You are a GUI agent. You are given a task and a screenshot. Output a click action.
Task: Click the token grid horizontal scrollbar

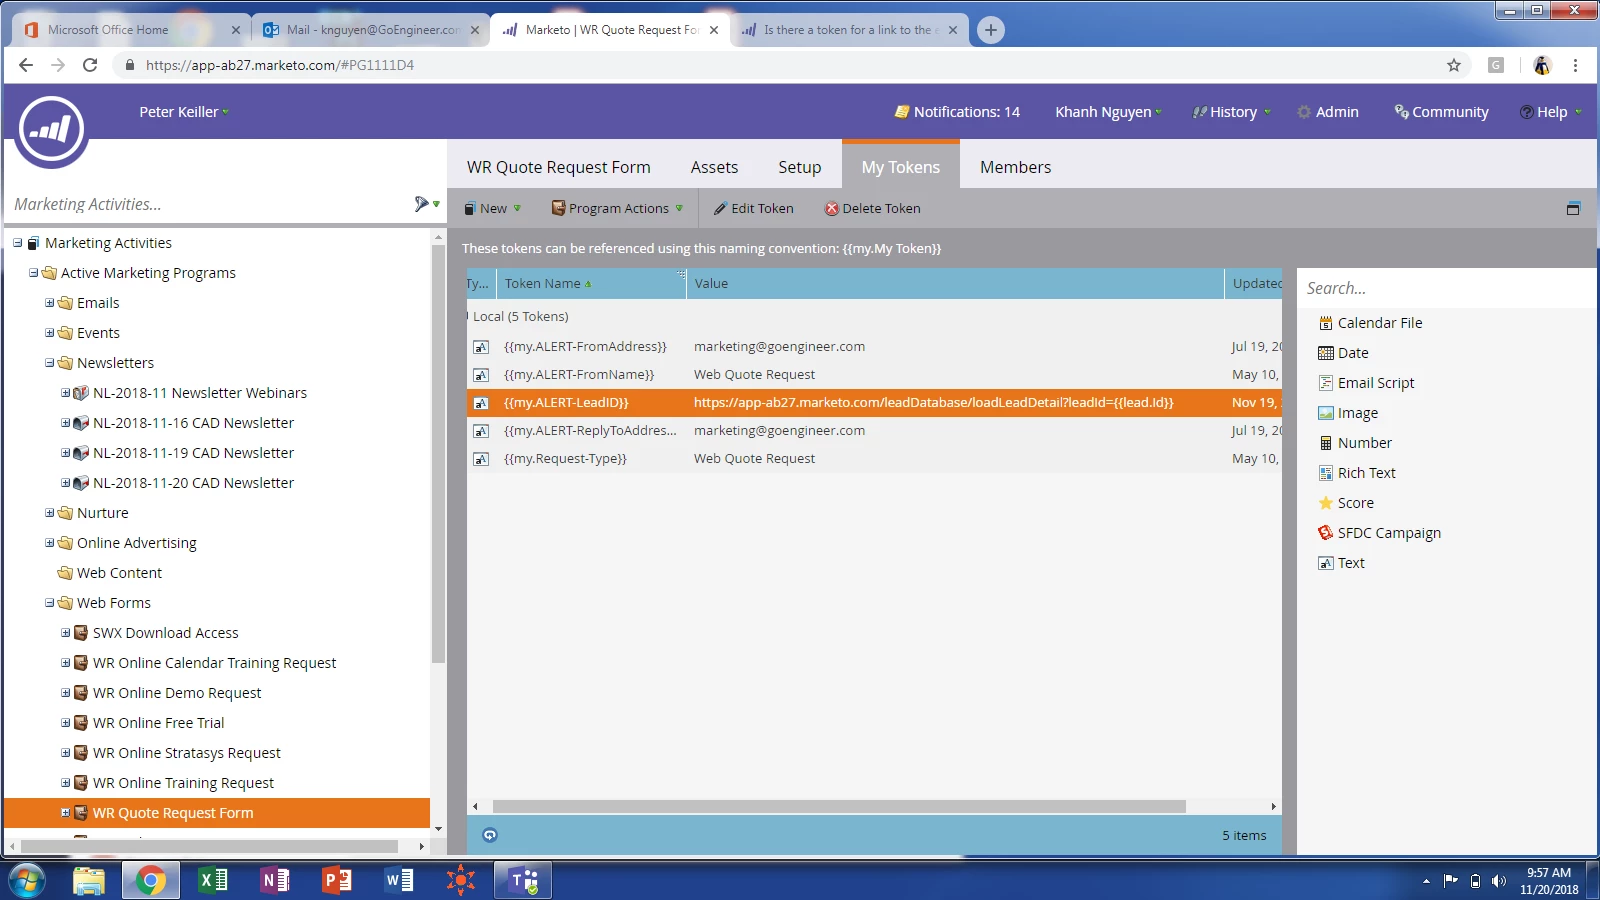tap(839, 806)
